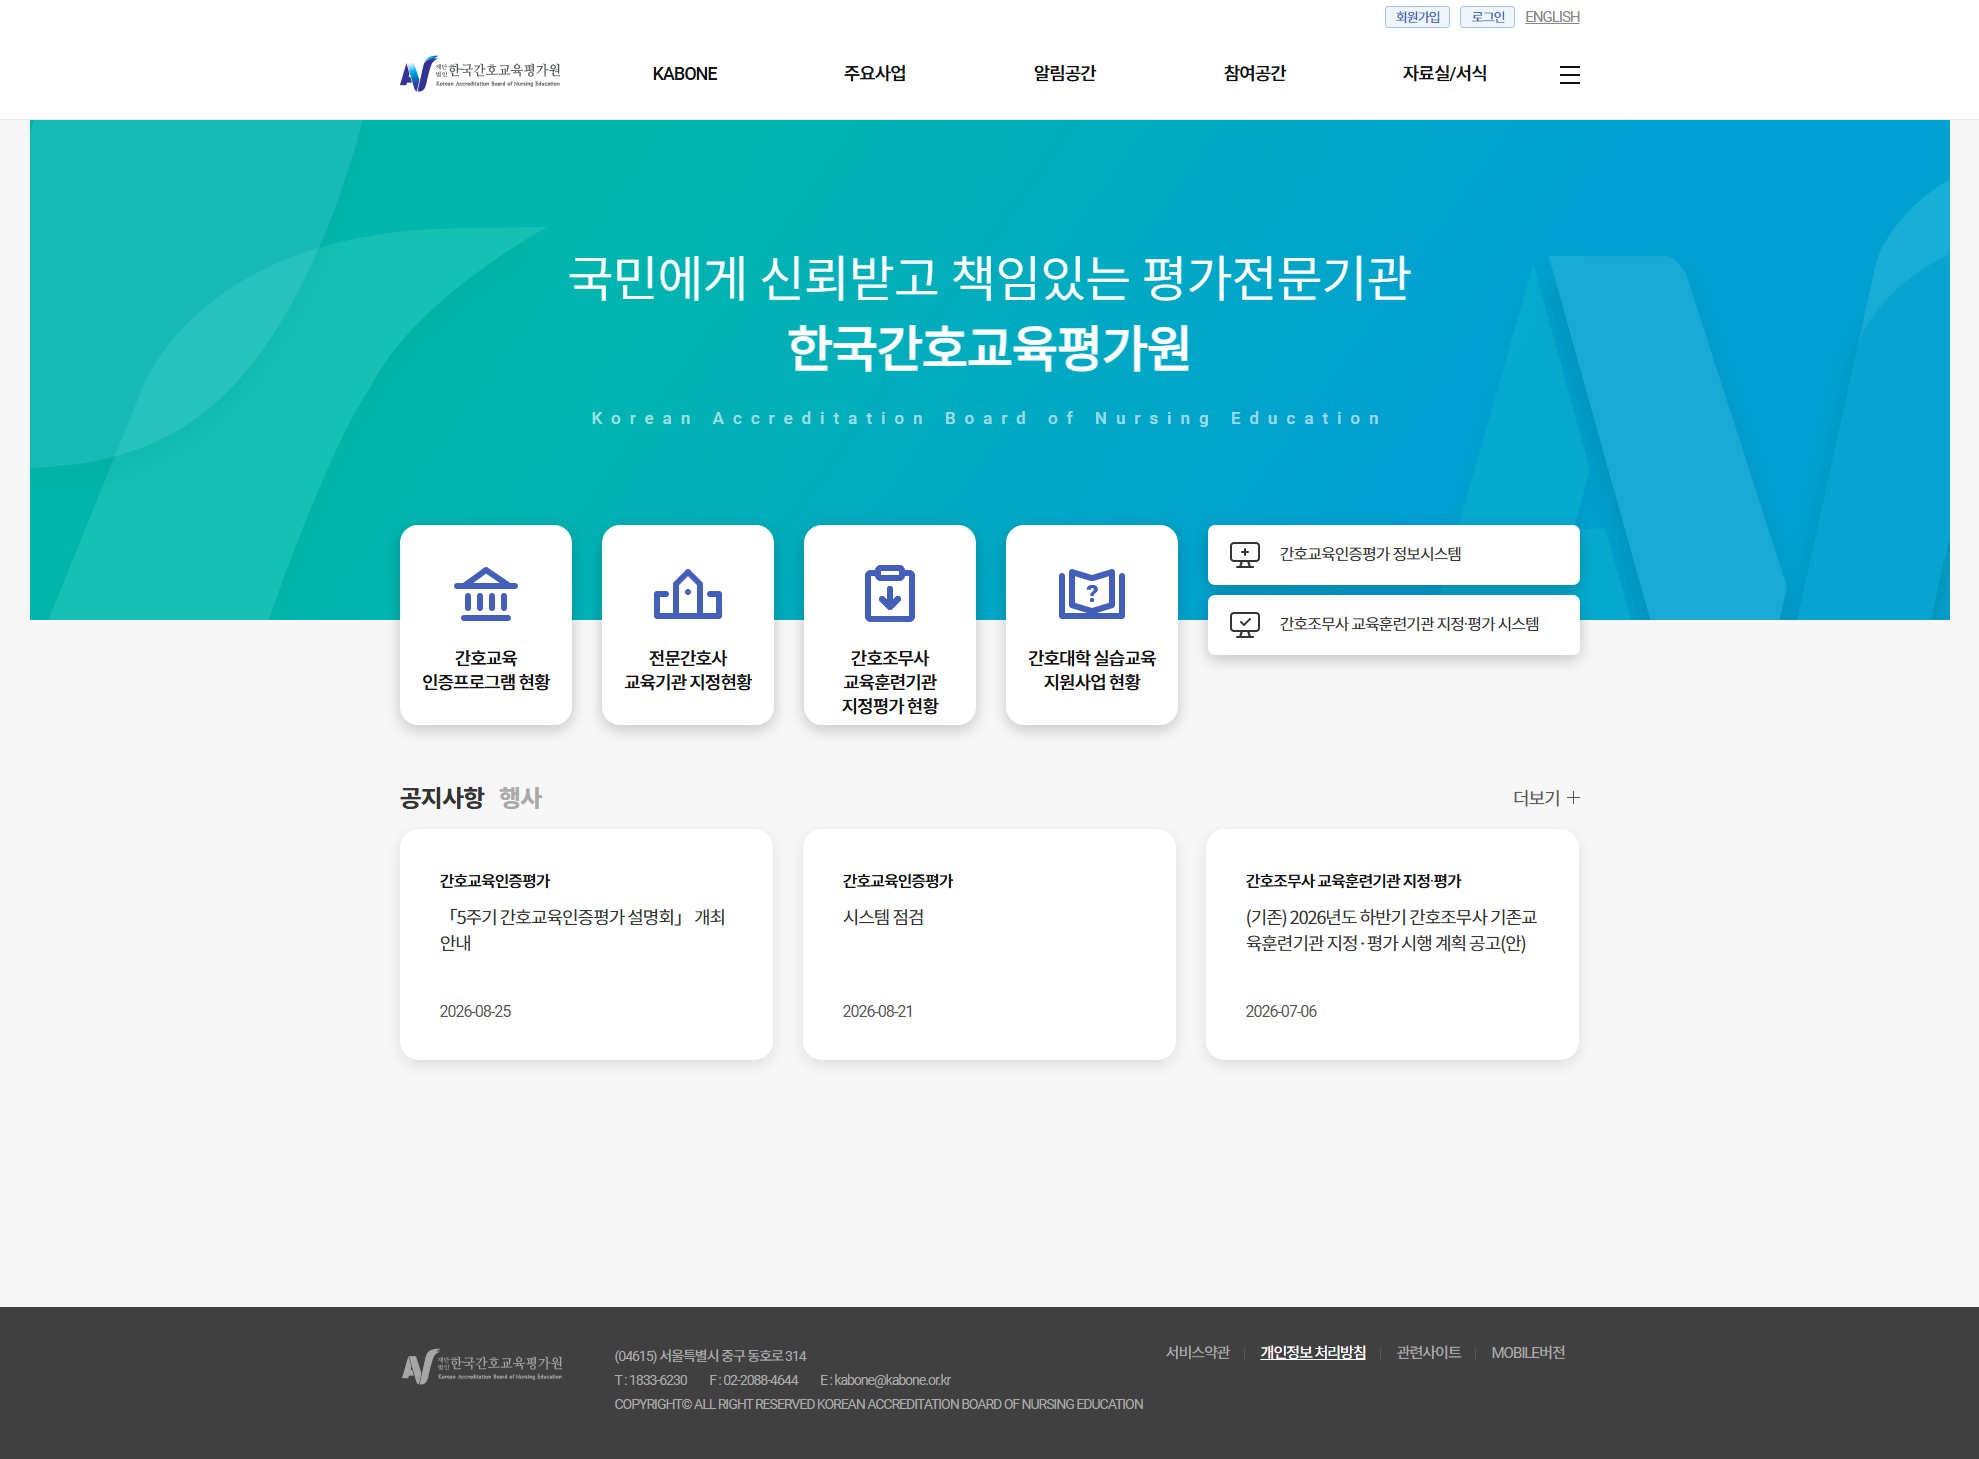Viewport: 1979px width, 1459px height.
Task: Switch to the ENGLISH site
Action: click(1552, 17)
